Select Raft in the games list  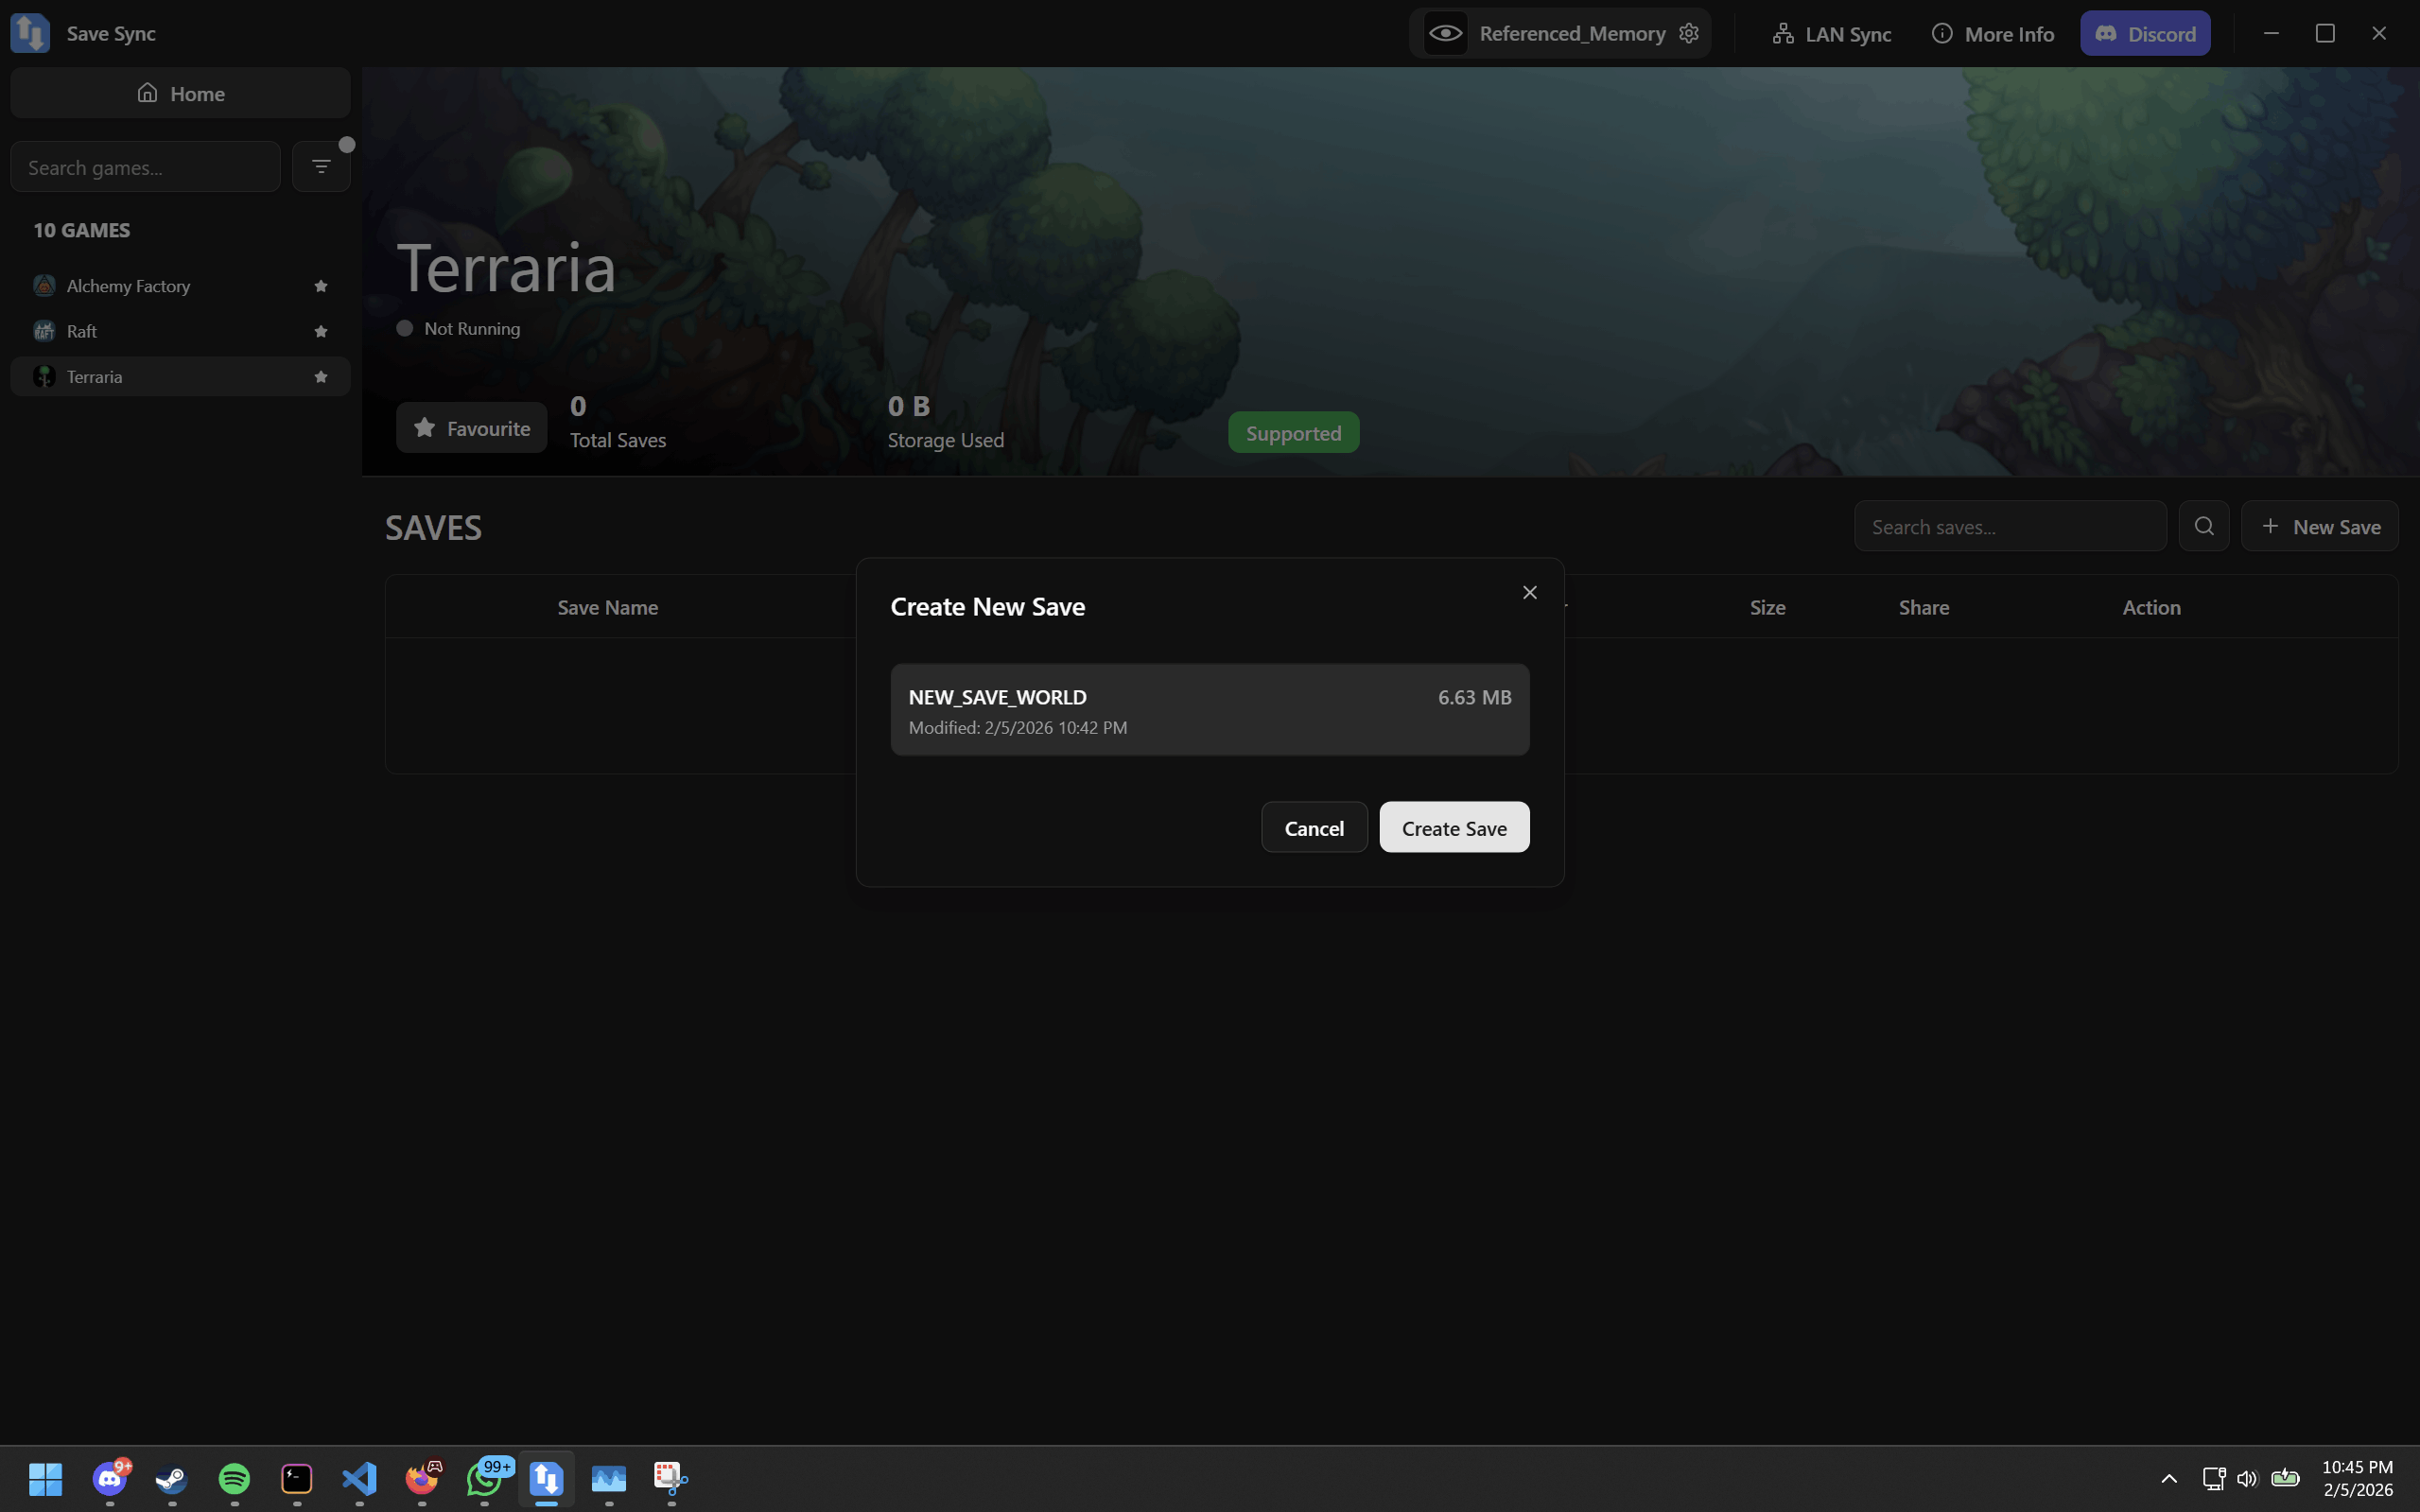click(x=82, y=331)
